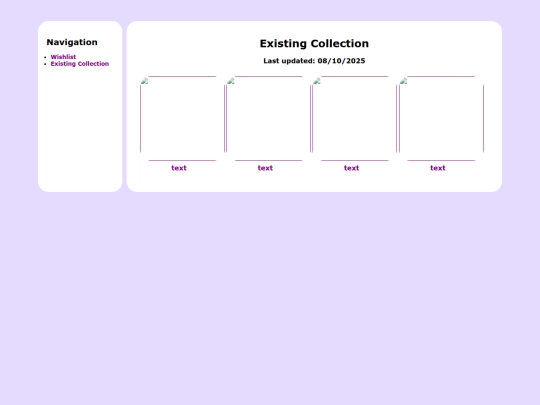Open the "text" link under the second thumbnail
The width and height of the screenshot is (540, 405).
click(265, 168)
